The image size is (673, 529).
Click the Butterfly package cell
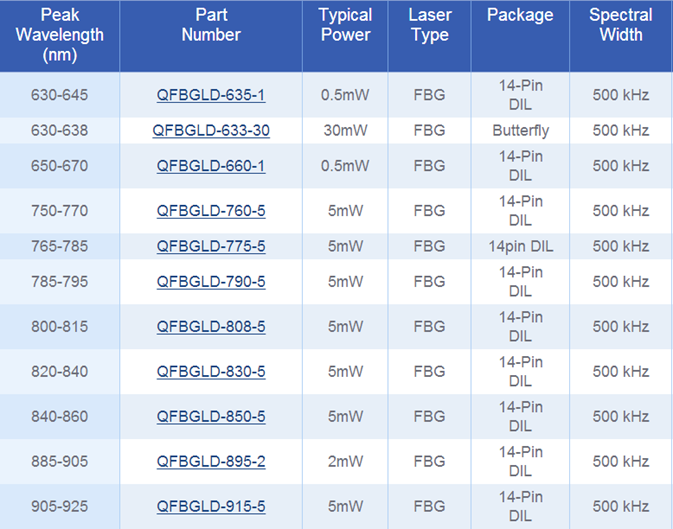pos(520,131)
